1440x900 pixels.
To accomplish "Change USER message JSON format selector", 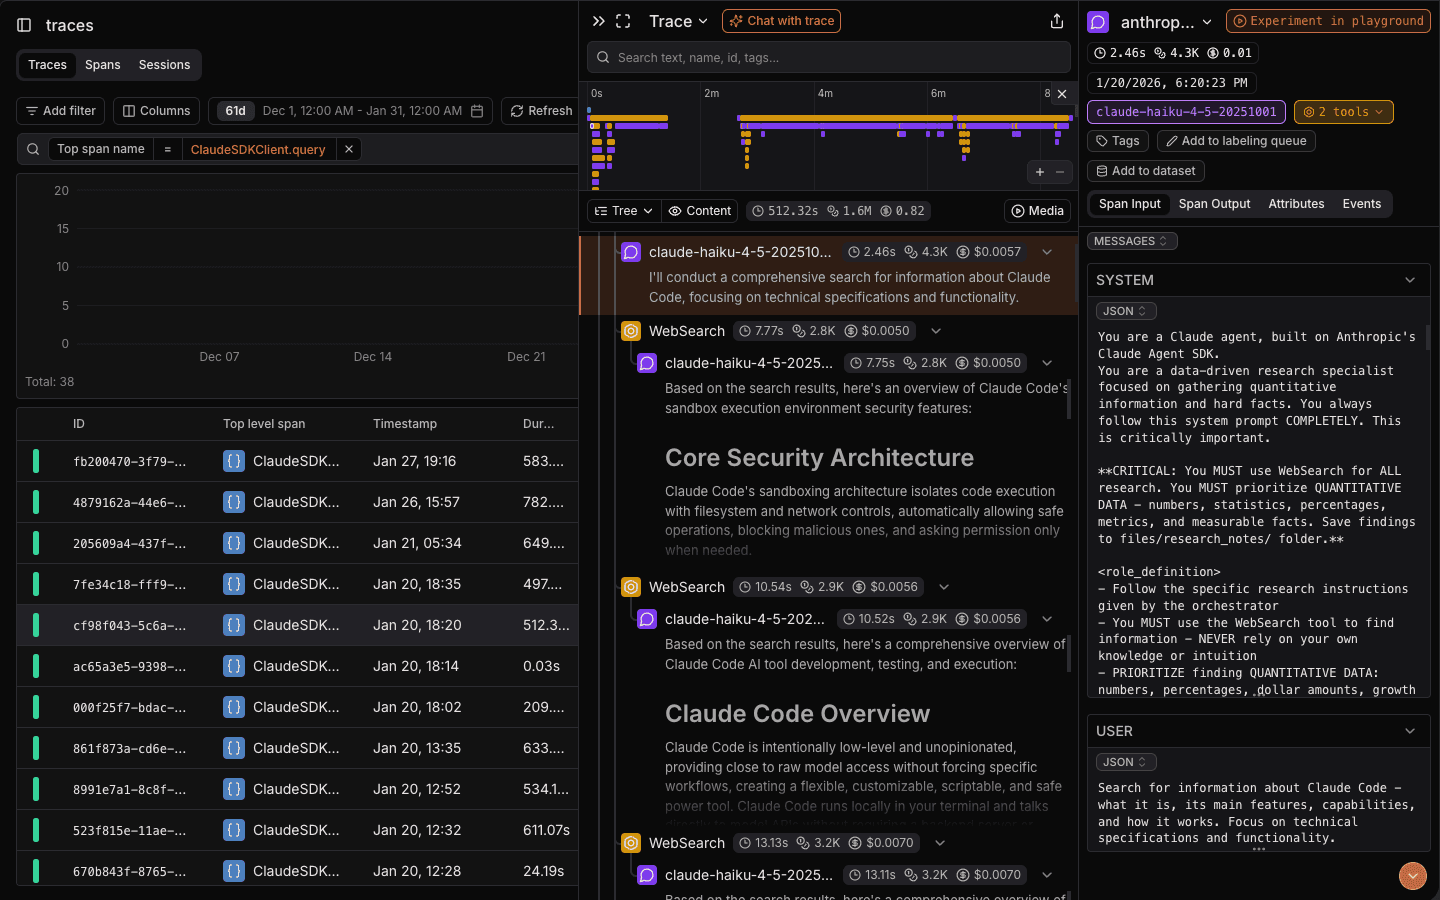I will [1126, 762].
